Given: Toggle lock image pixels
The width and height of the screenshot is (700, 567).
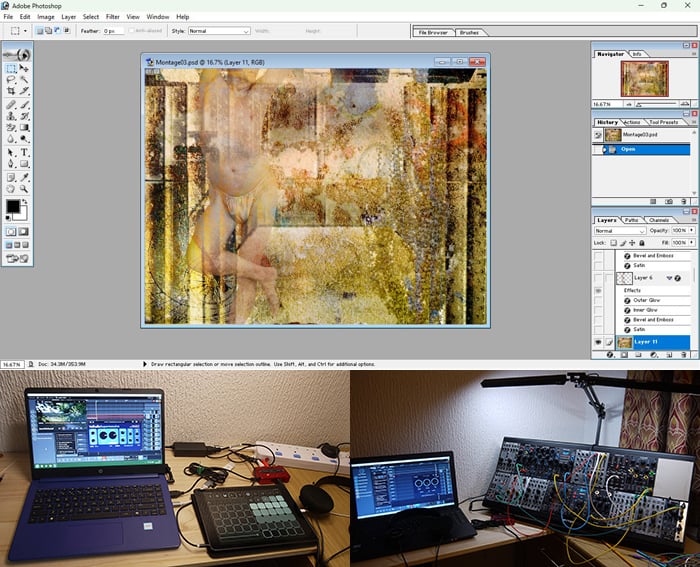Looking at the screenshot, I should (623, 243).
